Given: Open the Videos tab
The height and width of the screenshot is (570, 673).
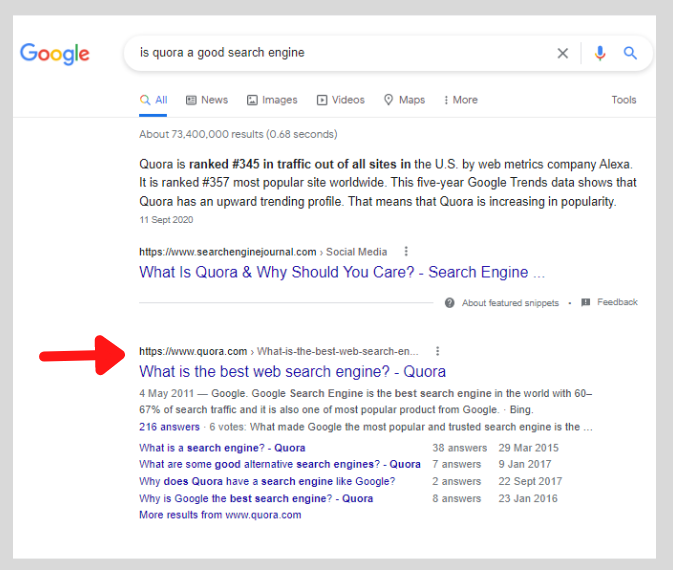Looking at the screenshot, I should (x=340, y=100).
